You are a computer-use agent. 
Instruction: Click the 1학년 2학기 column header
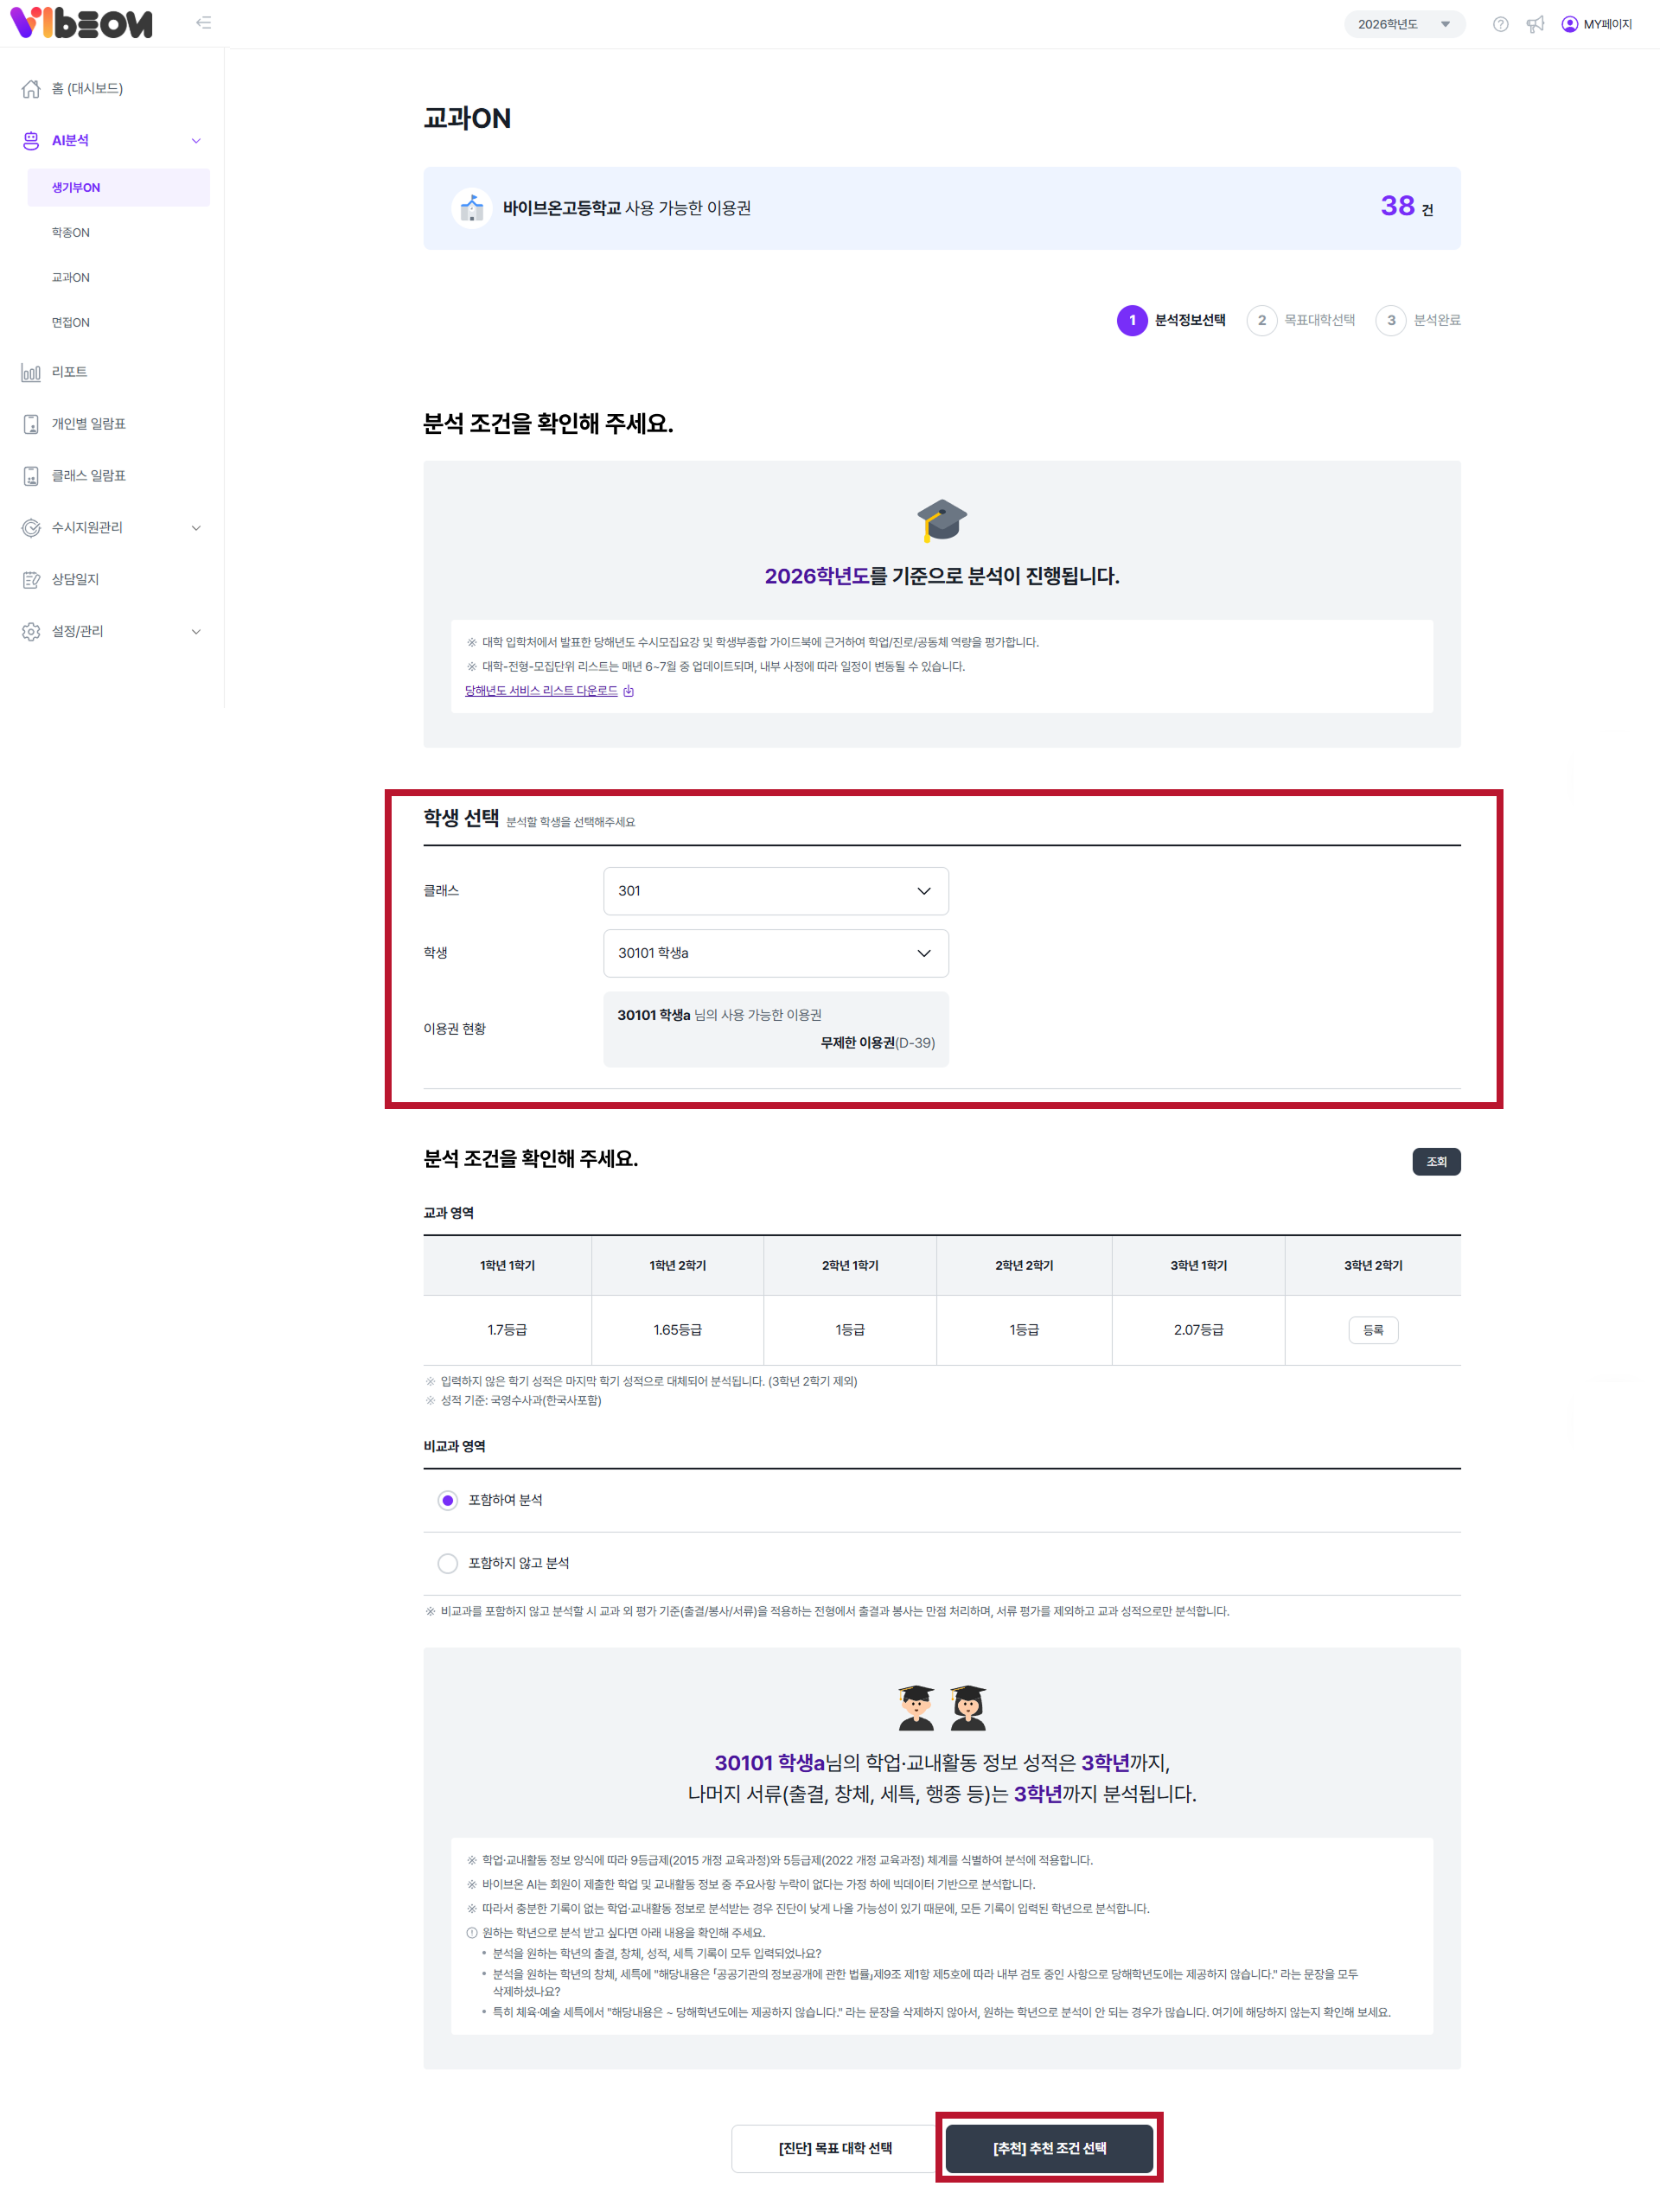pyautogui.click(x=677, y=1266)
